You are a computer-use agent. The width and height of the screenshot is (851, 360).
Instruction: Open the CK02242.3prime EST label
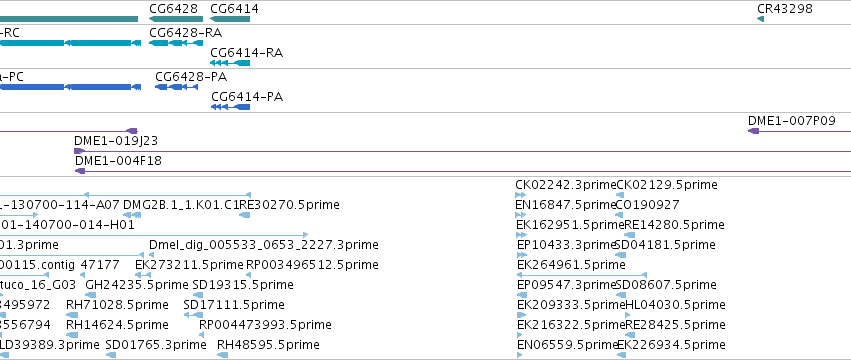566,185
